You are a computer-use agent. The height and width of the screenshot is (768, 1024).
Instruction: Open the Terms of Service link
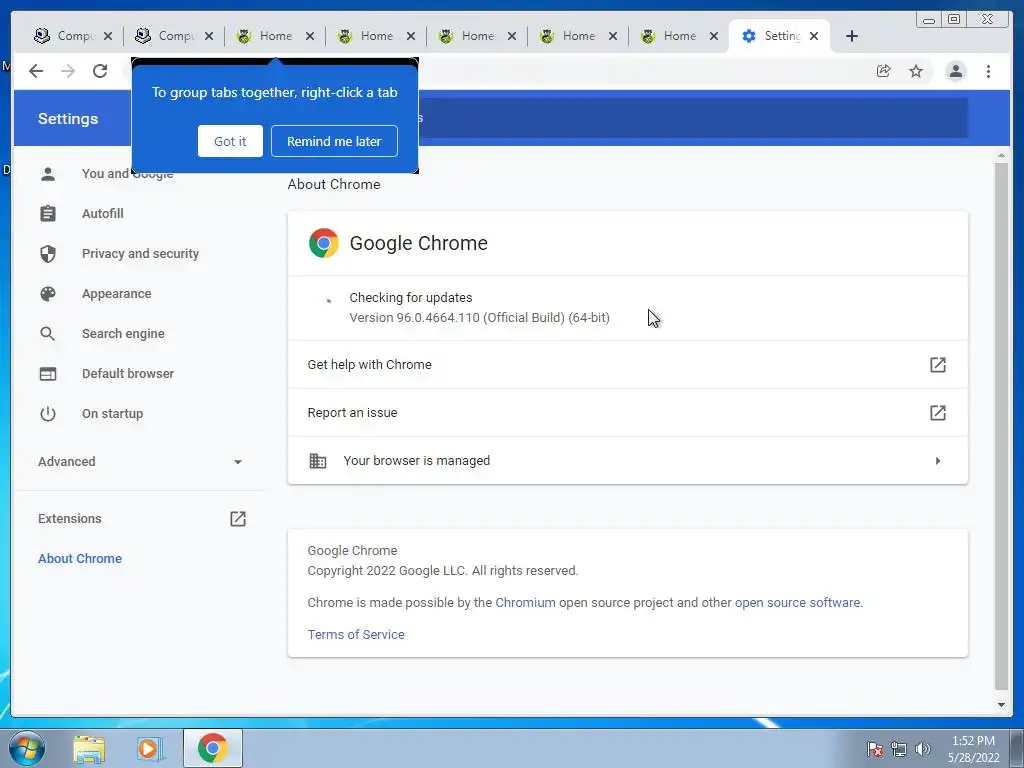click(x=356, y=634)
